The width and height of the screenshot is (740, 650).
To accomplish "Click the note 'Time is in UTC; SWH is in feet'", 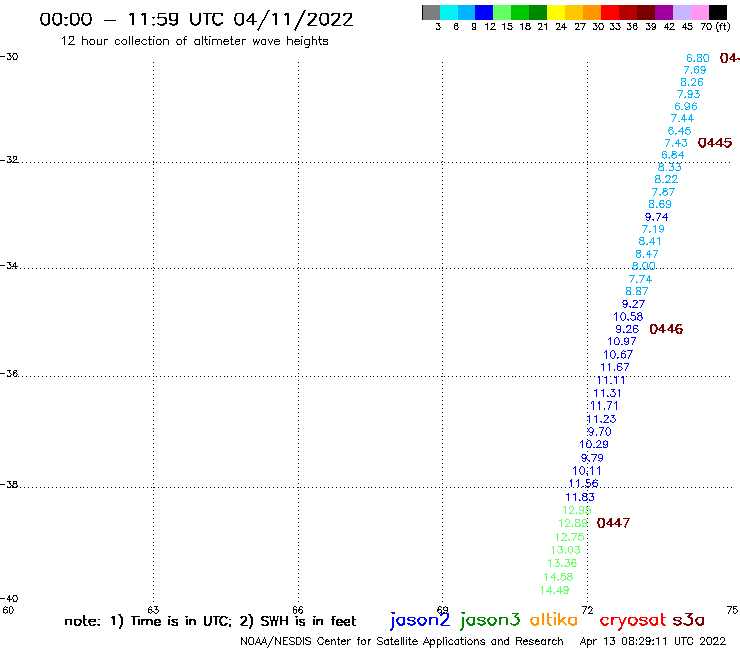I will point(210,621).
